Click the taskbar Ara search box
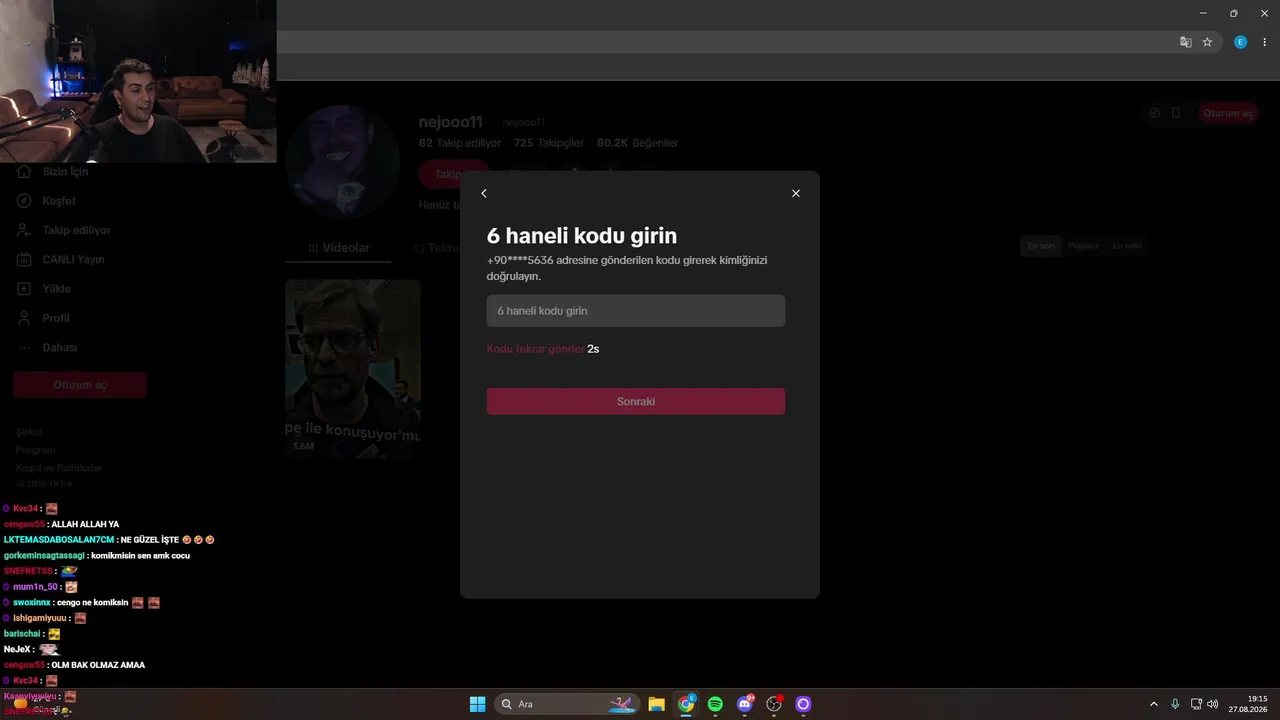This screenshot has height=720, width=1280. (x=568, y=704)
